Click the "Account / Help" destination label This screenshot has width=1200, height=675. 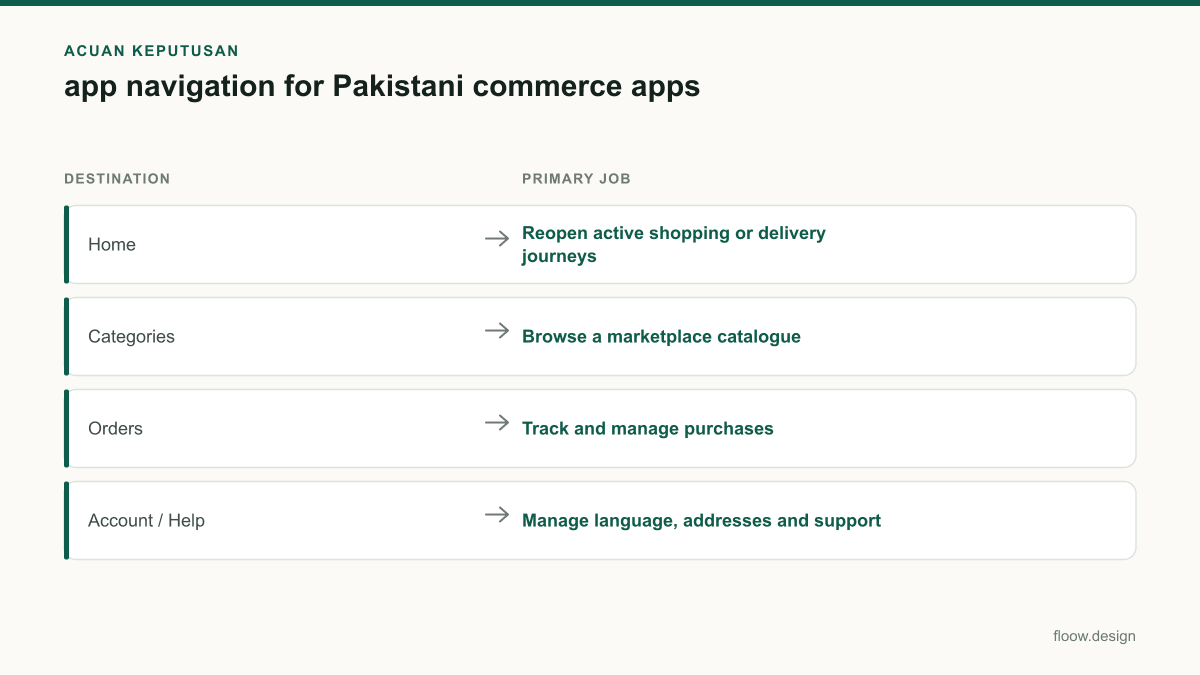coord(146,521)
